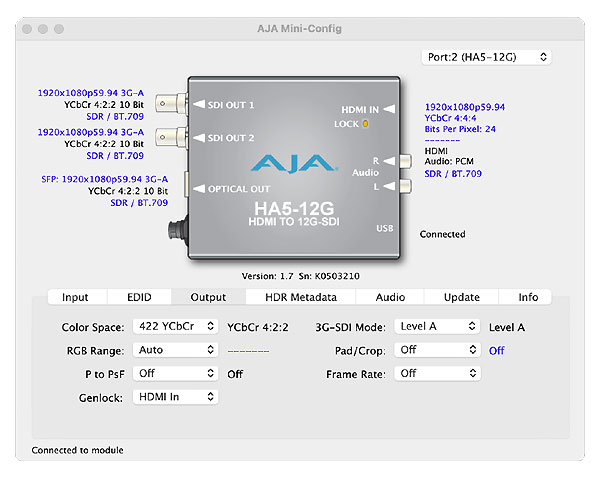Switch to the Audio tab
This screenshot has height=478, width=600.
[x=390, y=297]
